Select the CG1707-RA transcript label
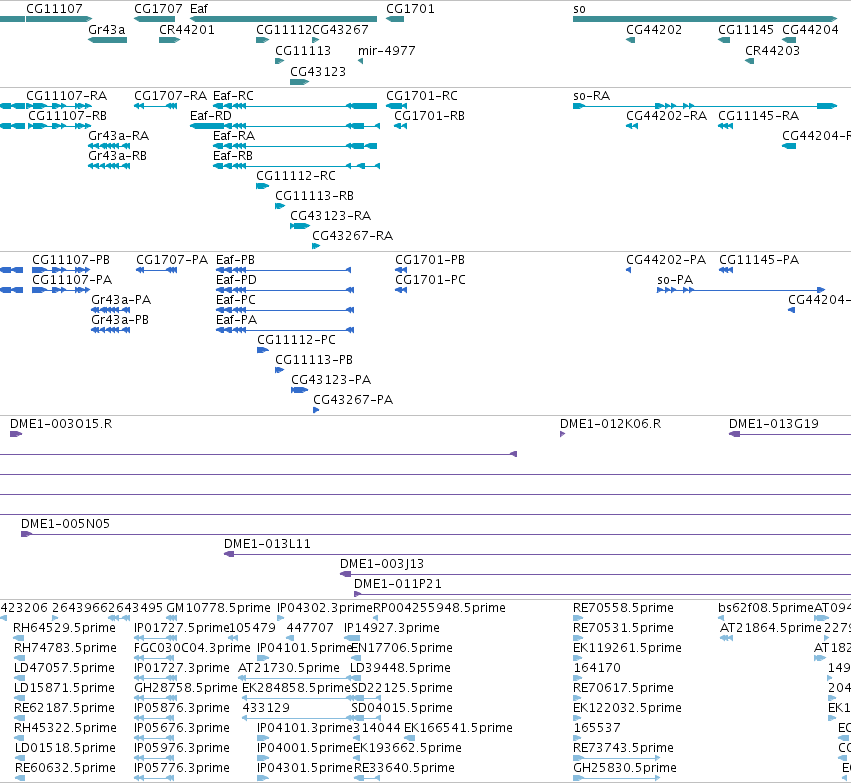The image size is (851, 783). 170,96
